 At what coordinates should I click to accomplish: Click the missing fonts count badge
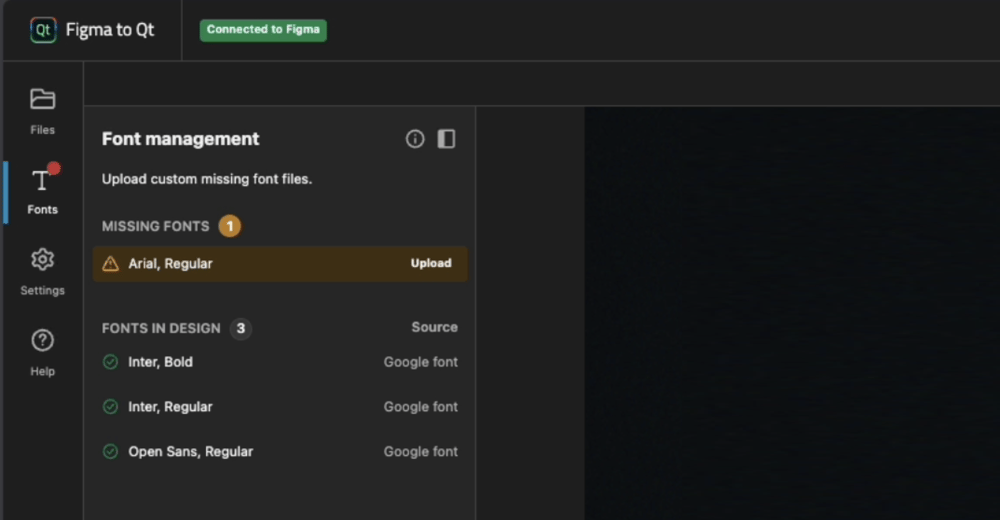[x=230, y=226]
